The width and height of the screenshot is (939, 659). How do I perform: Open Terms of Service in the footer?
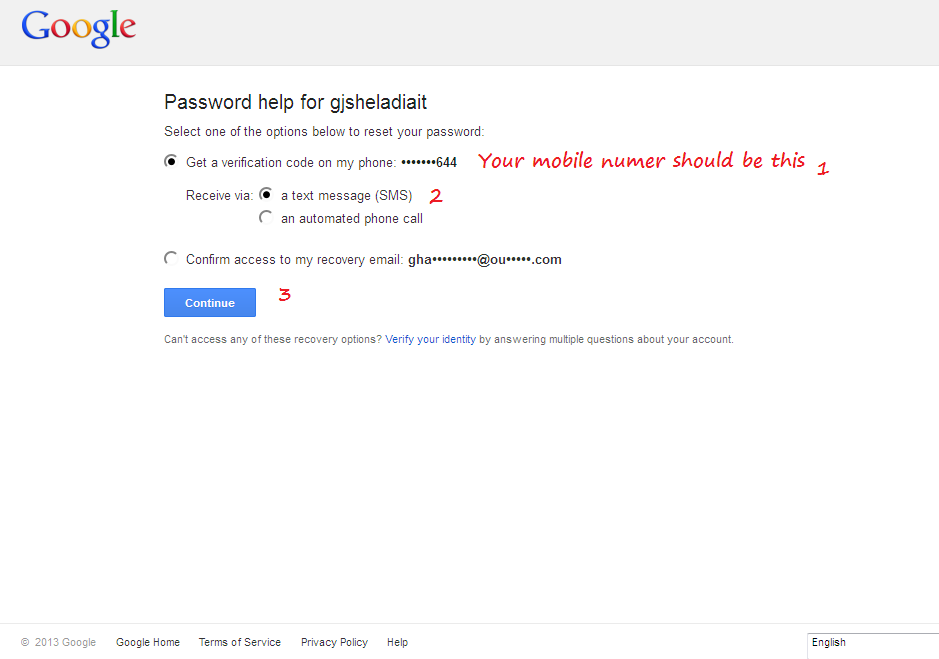[239, 642]
